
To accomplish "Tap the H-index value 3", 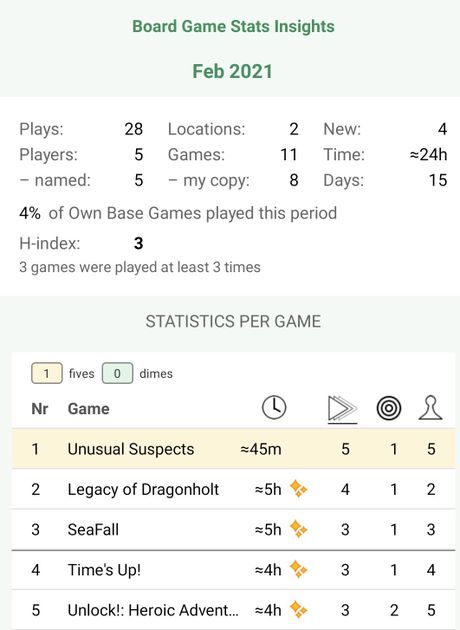I will pos(138,243).
